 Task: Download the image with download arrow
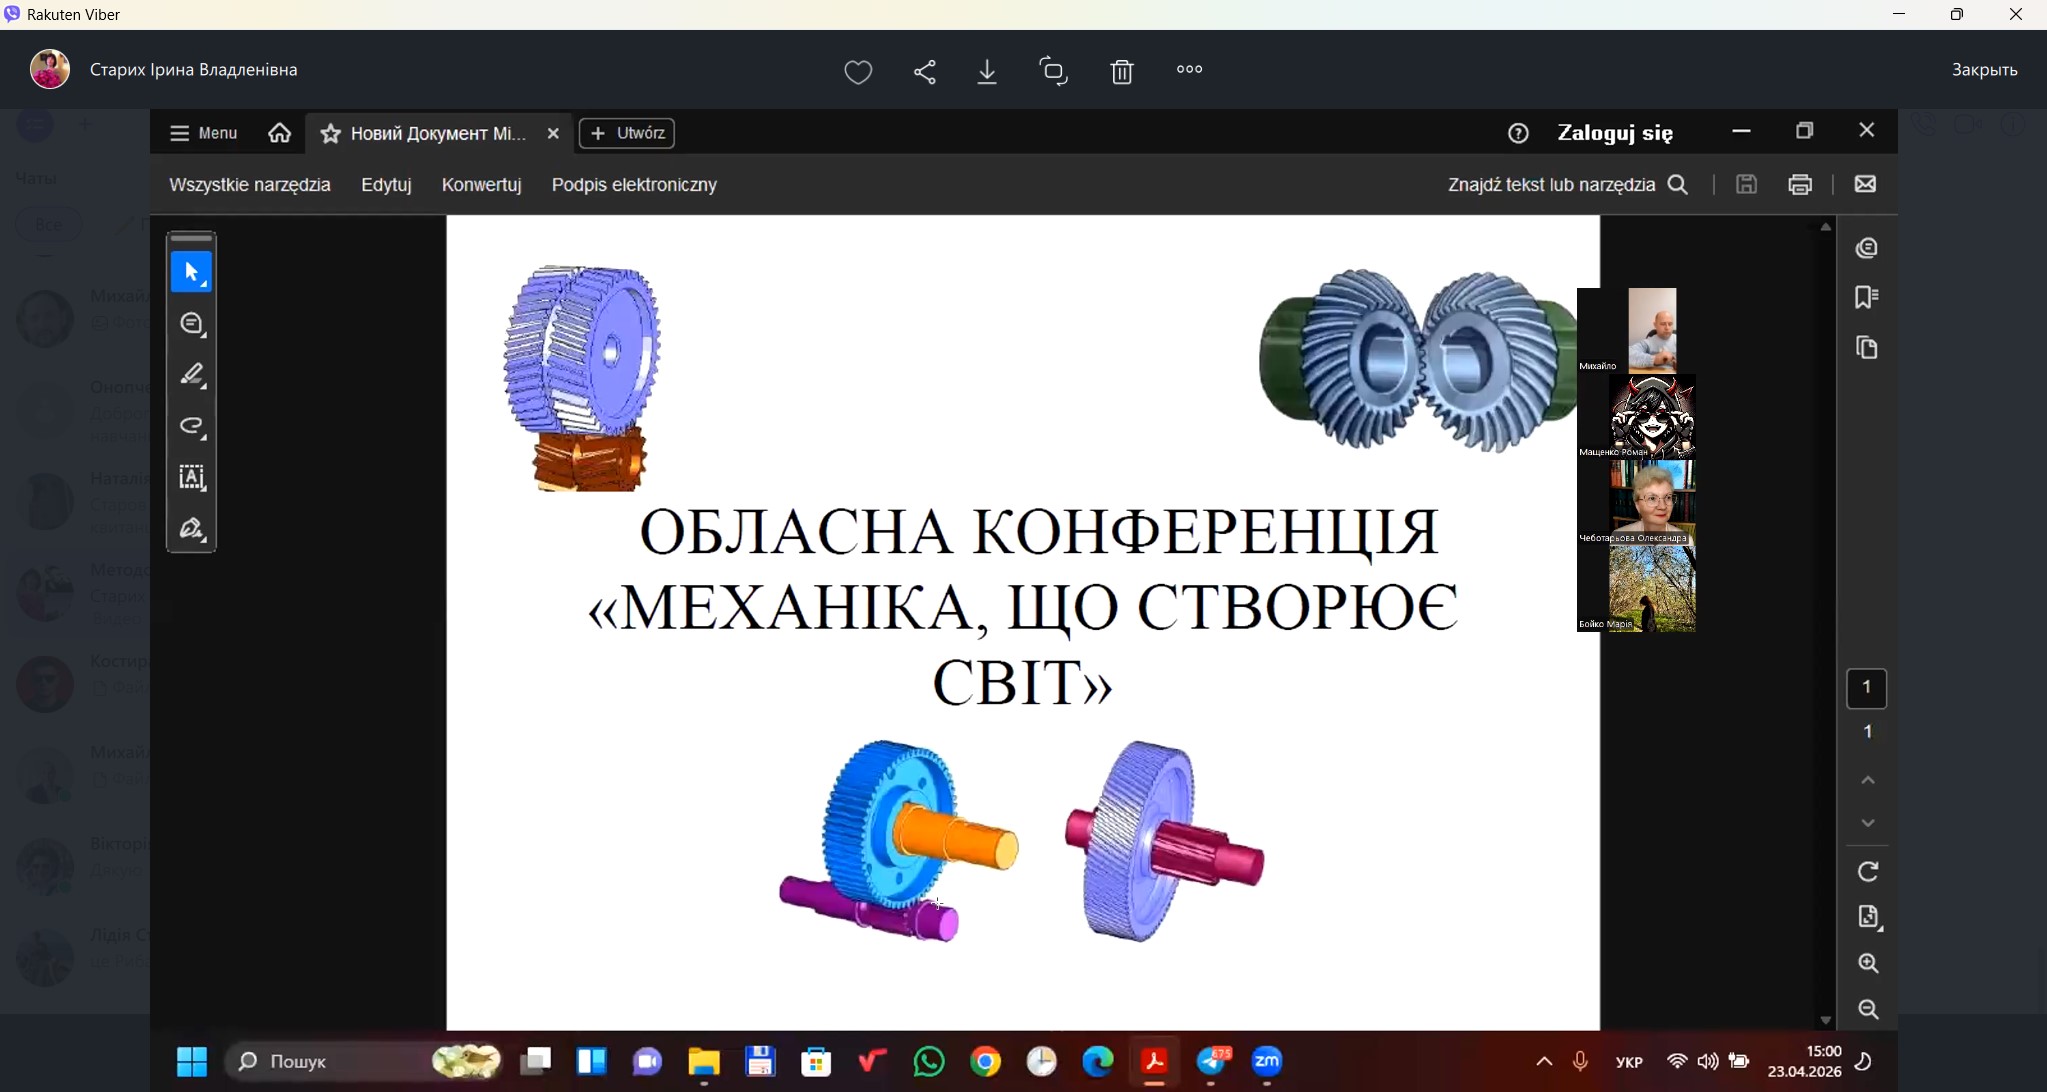coord(987,71)
